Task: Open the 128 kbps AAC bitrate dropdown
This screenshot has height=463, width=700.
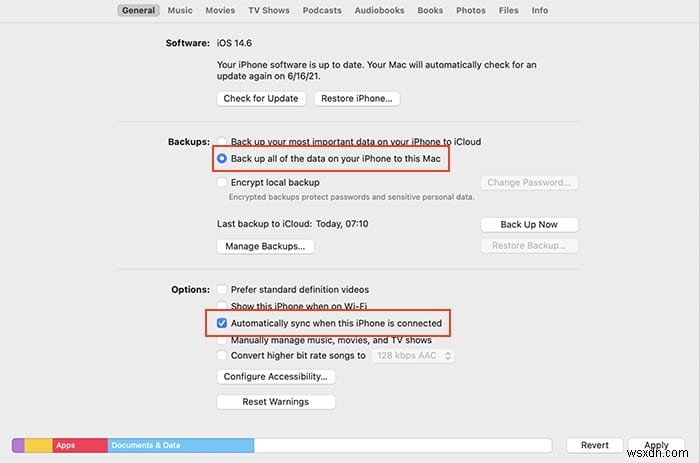Action: pos(414,355)
